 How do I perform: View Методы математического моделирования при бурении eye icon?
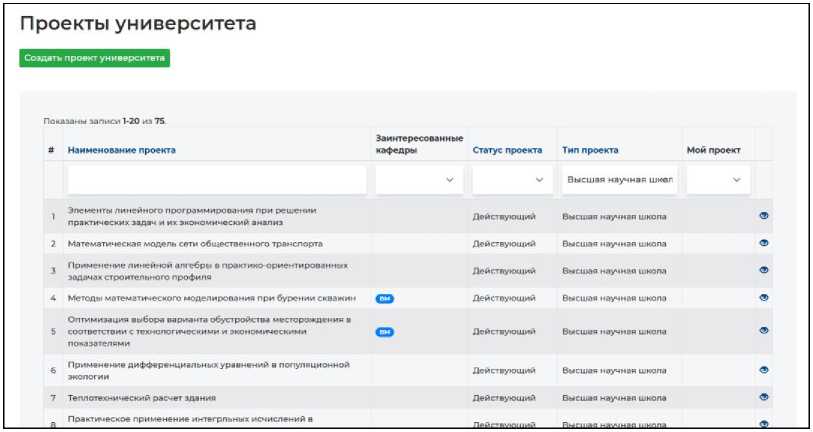coord(763,298)
